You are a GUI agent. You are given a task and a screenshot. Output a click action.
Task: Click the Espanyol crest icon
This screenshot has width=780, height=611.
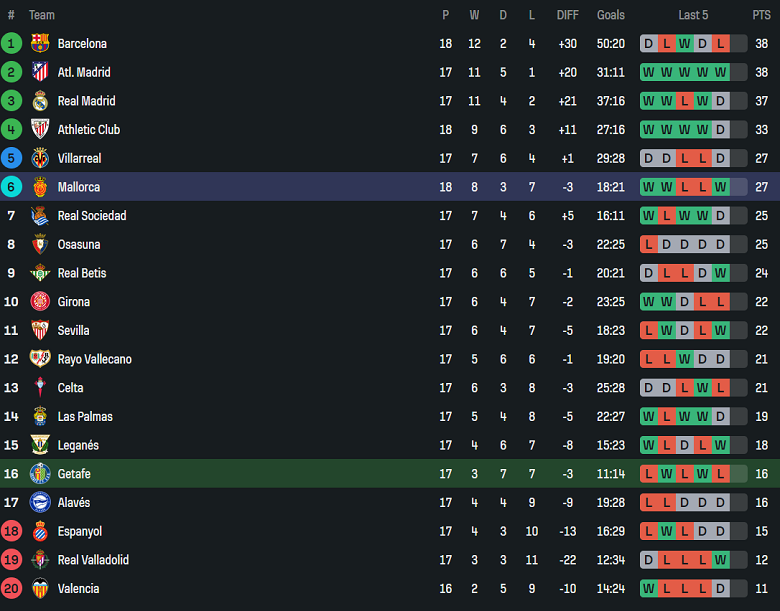(x=40, y=531)
